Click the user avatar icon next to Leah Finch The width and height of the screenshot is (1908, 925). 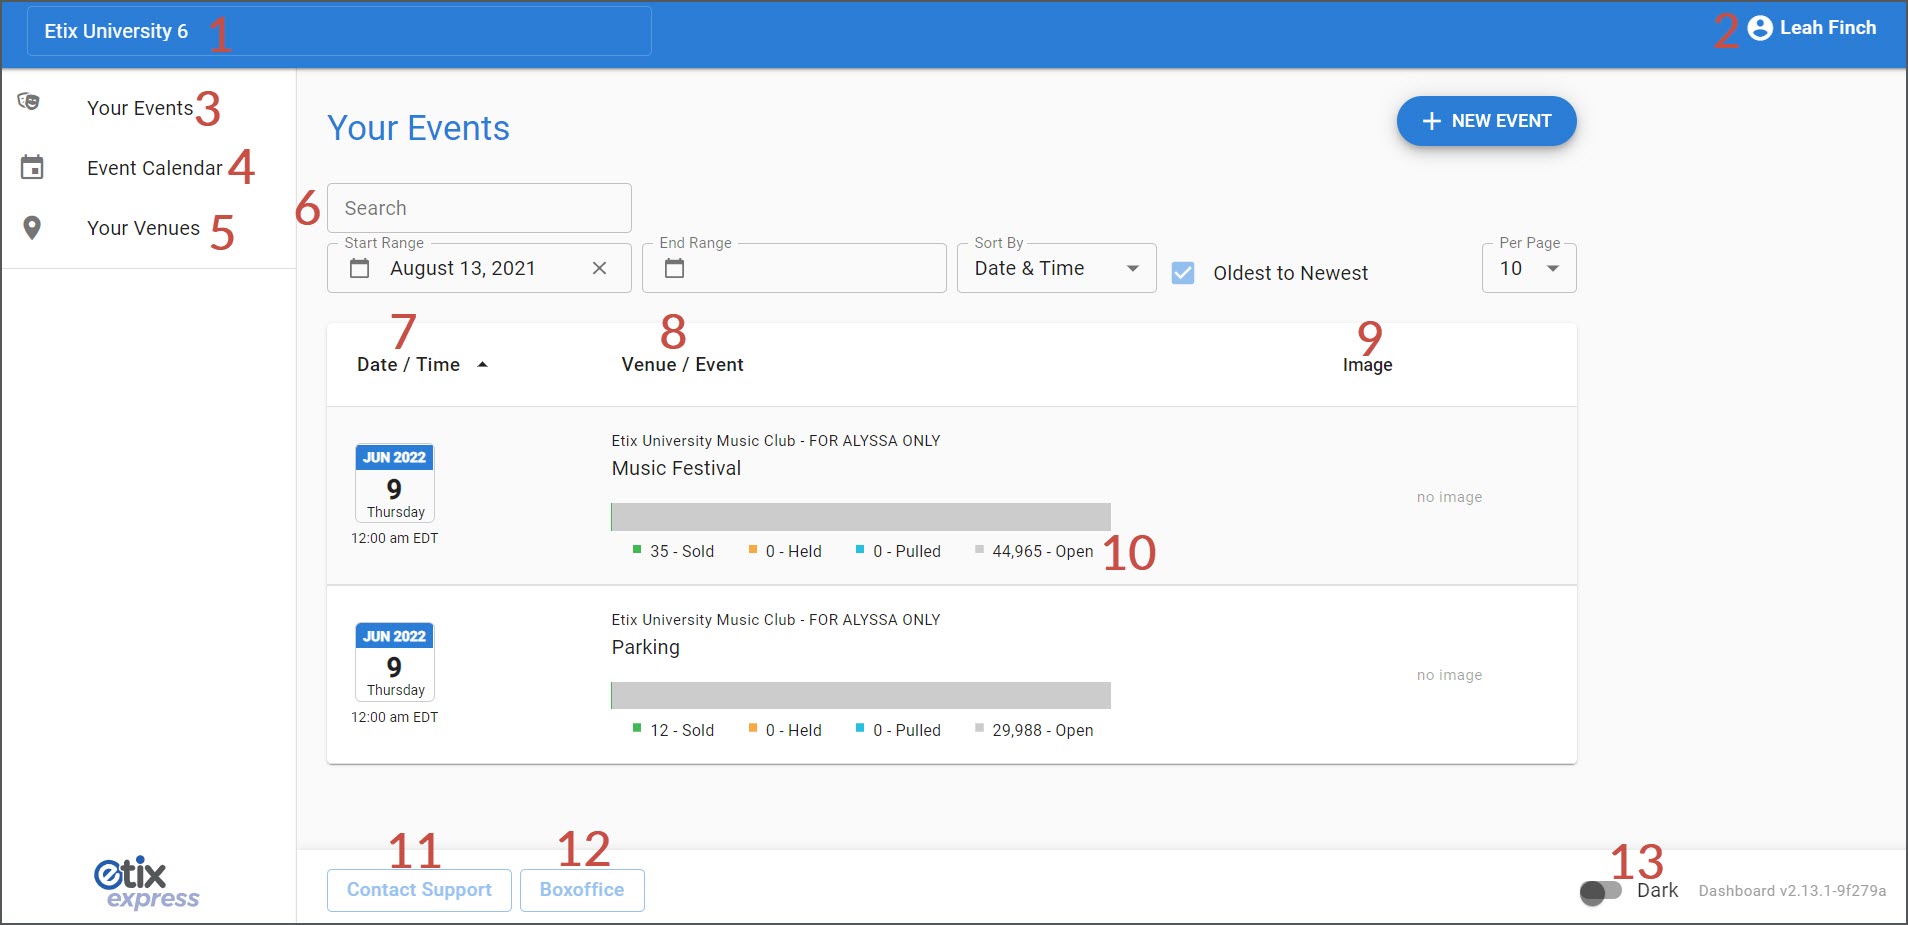[1760, 28]
